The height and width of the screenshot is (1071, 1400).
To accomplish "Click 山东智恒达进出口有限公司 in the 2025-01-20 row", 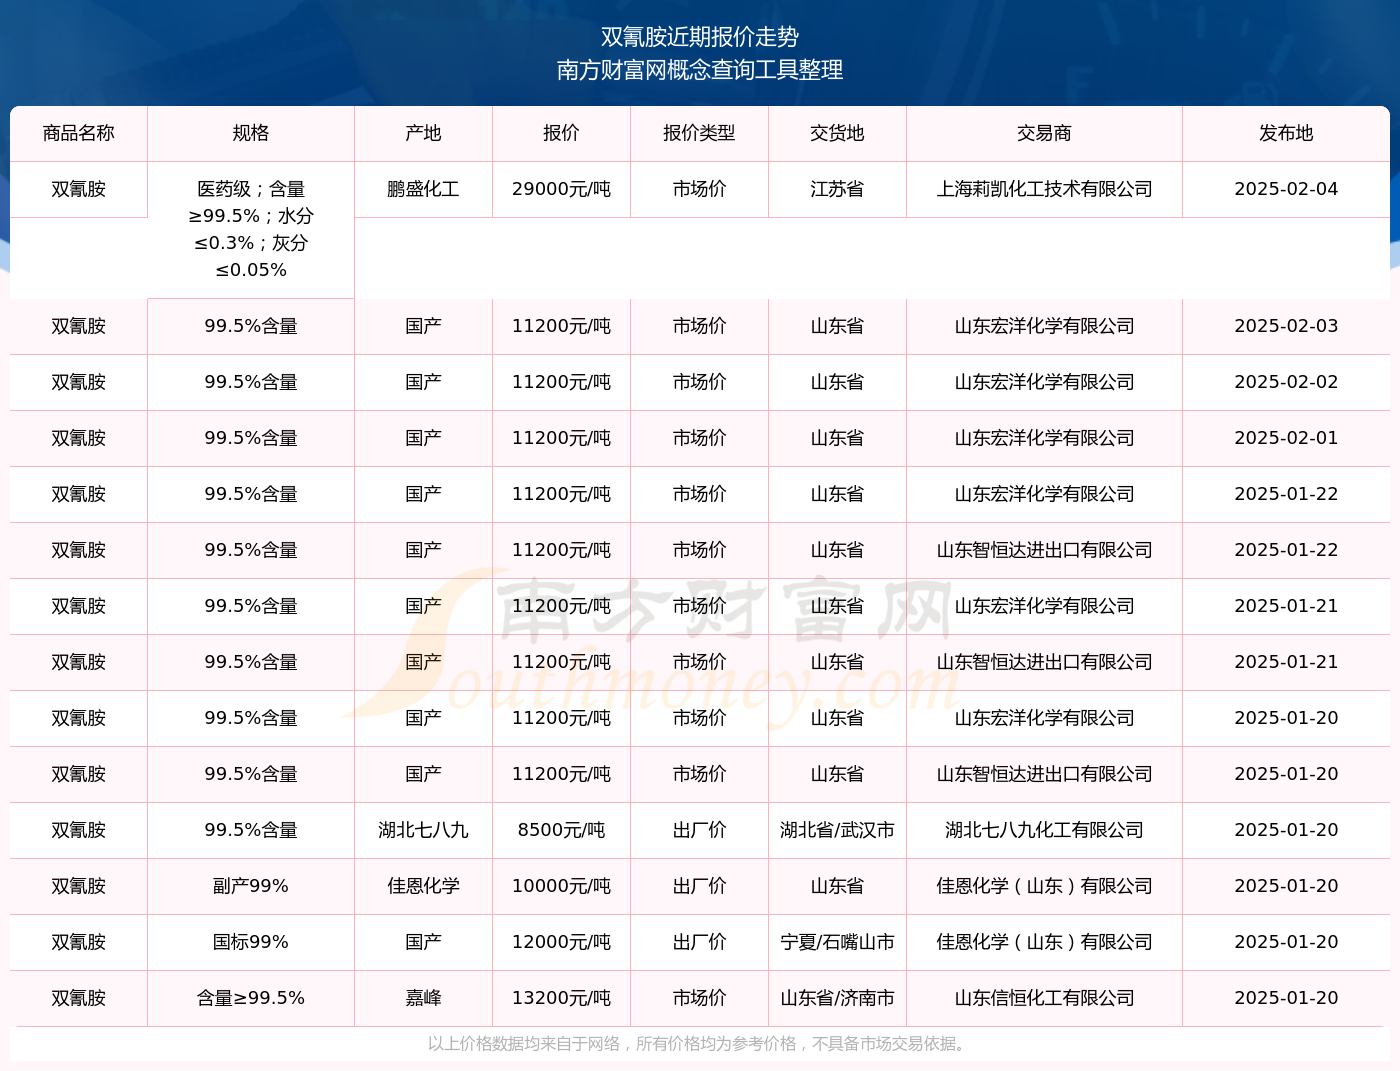I will coord(1044,774).
